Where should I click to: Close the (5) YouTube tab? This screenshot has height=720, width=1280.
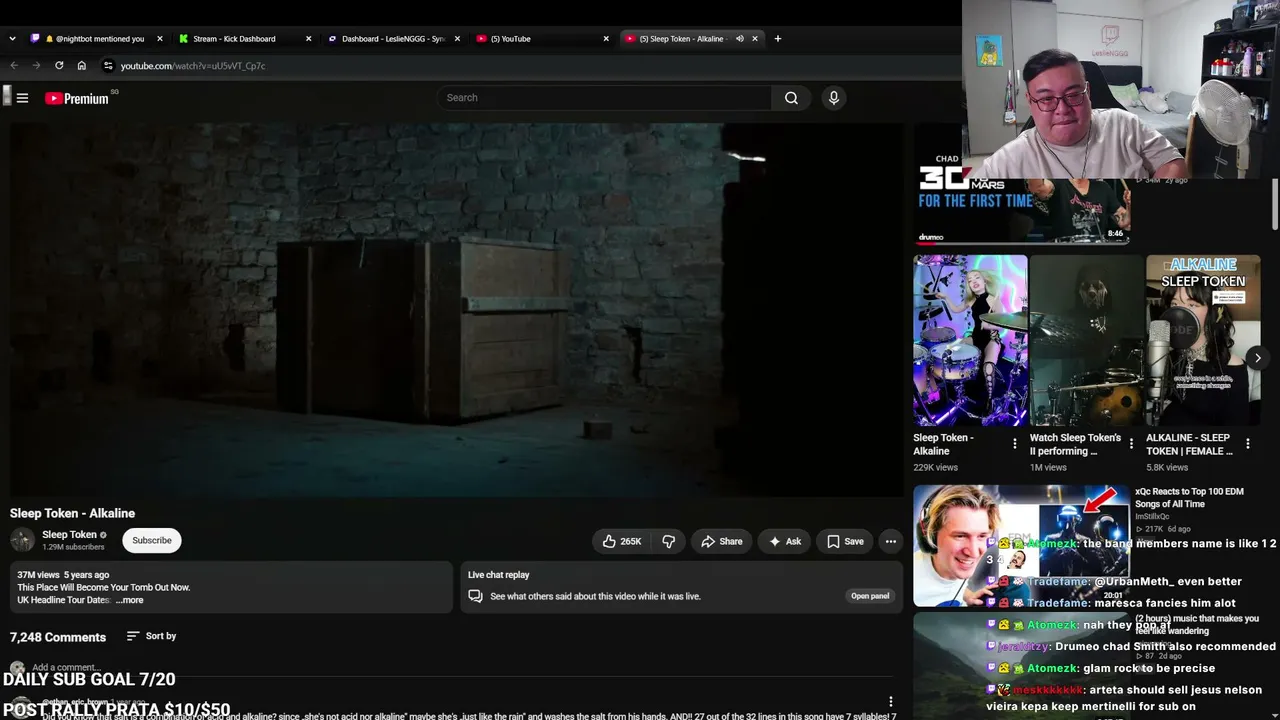[x=606, y=39]
